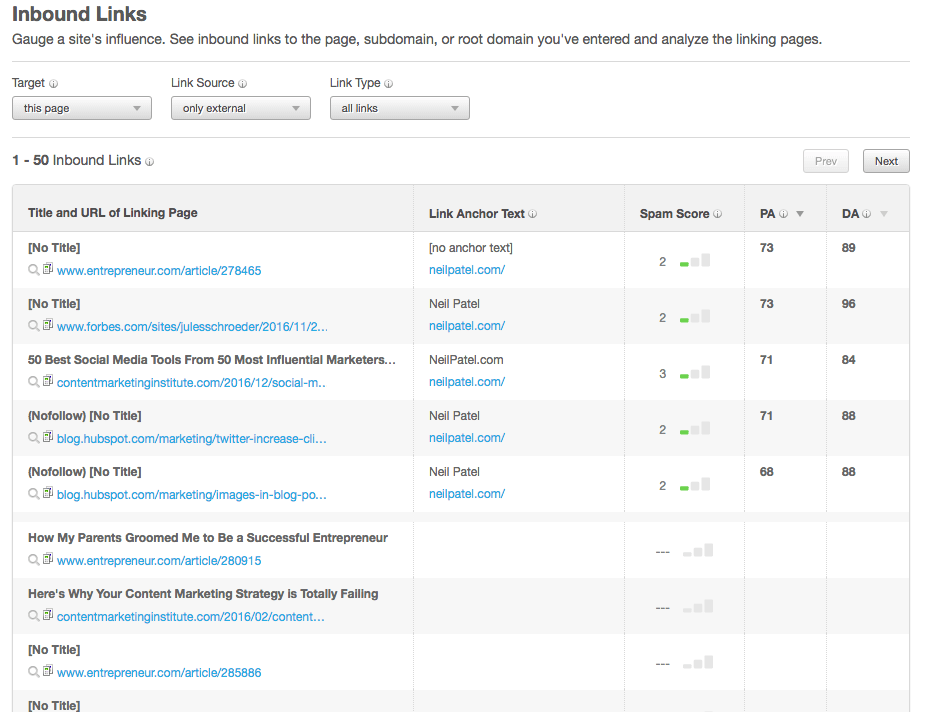
Task: Click page icon for hubspot twitter-increase row
Action: [48, 437]
